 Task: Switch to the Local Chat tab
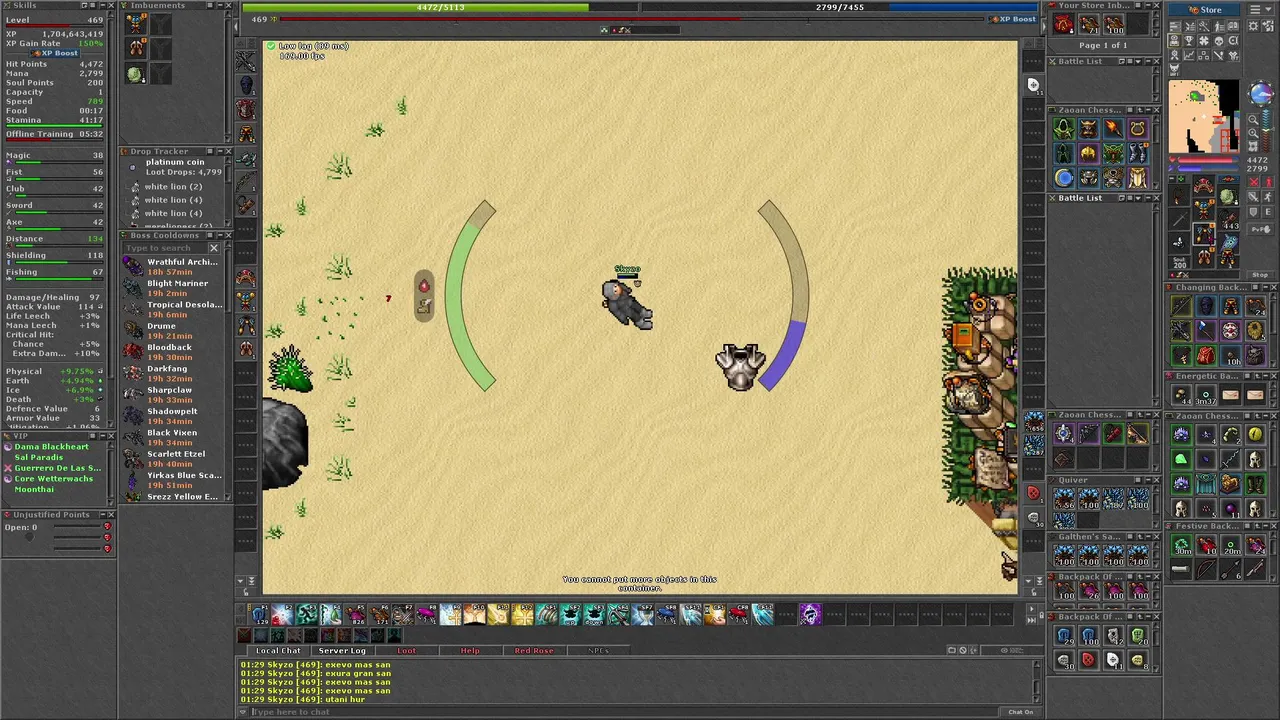tap(278, 650)
